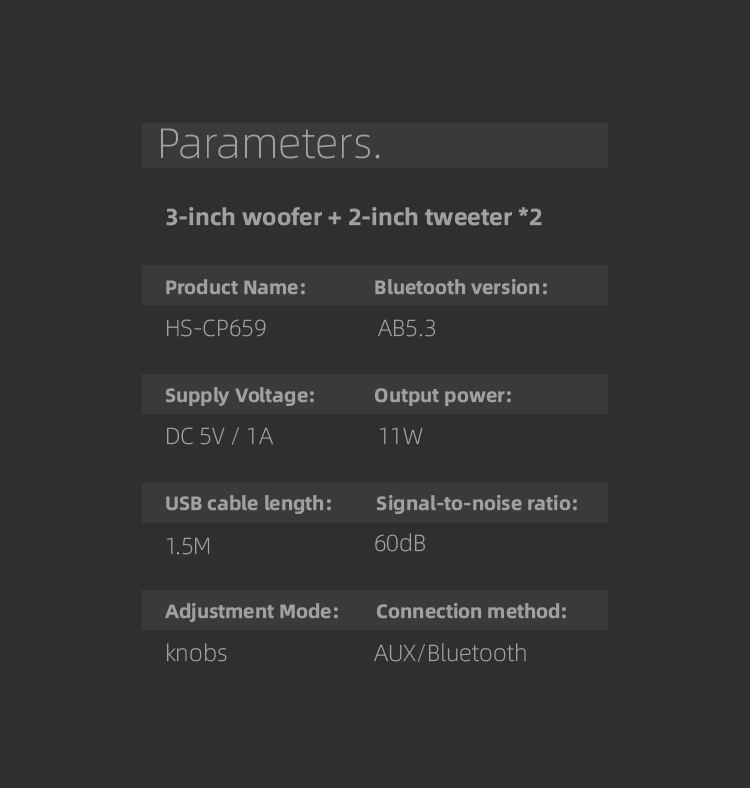Select the knobs adjustment value
This screenshot has height=788, width=750.
tap(196, 653)
